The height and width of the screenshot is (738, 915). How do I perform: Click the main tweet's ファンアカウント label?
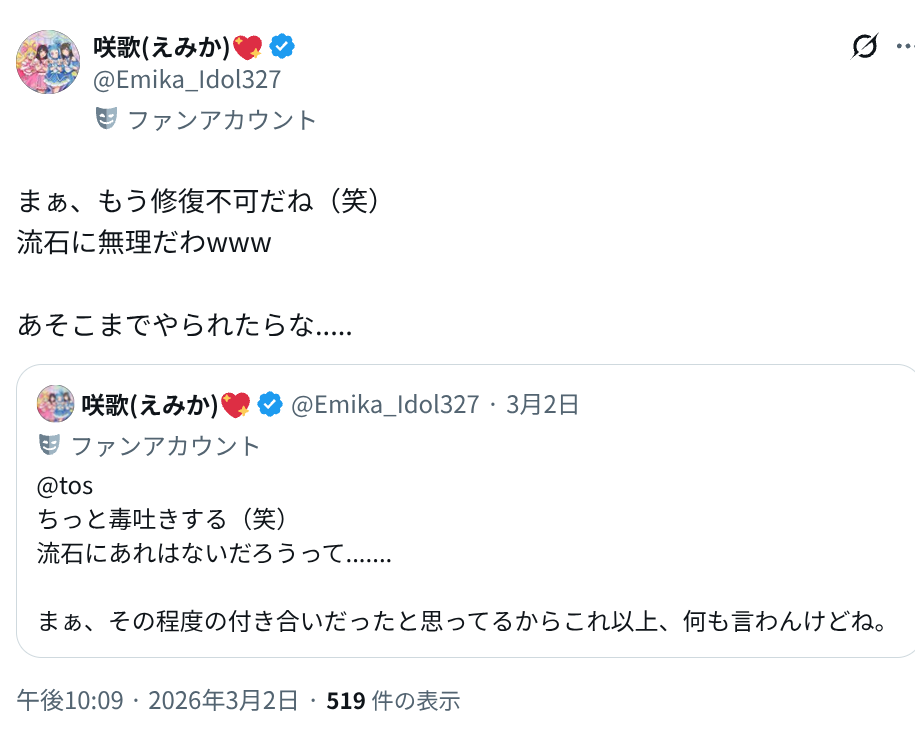point(221,120)
